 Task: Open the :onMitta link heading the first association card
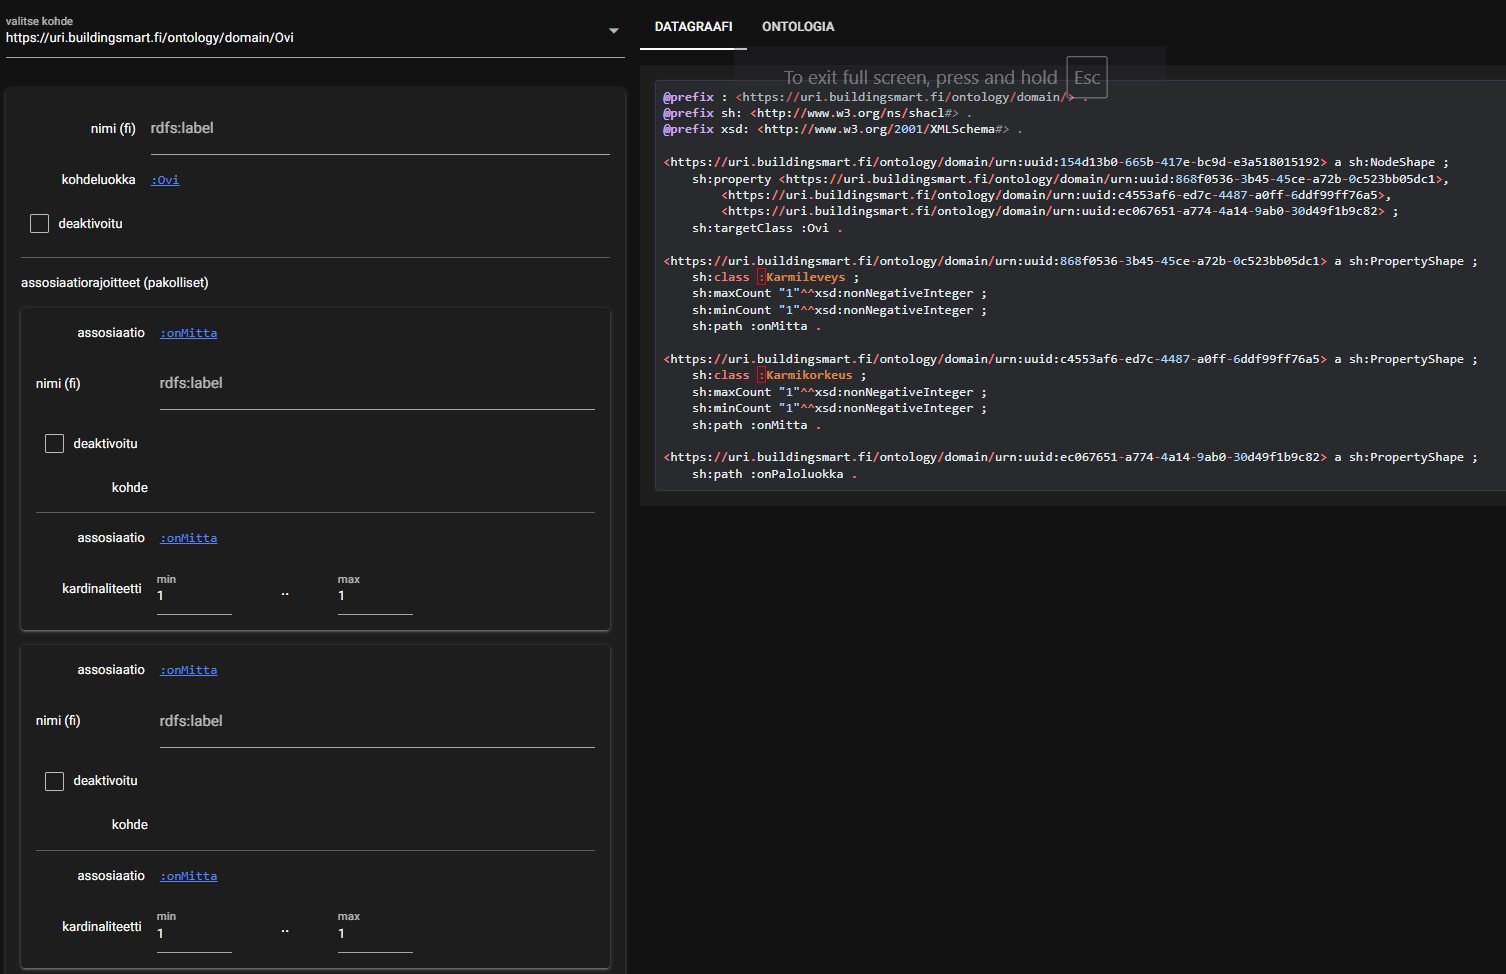(x=188, y=333)
